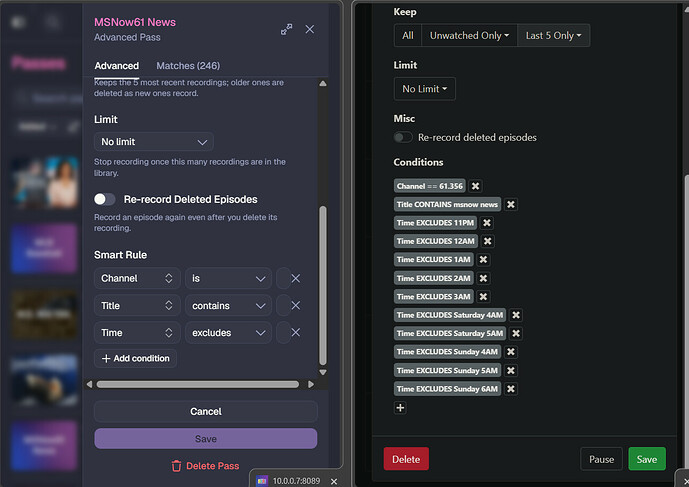Select the Time EXCLUDES 1AM tag

tap(434, 259)
